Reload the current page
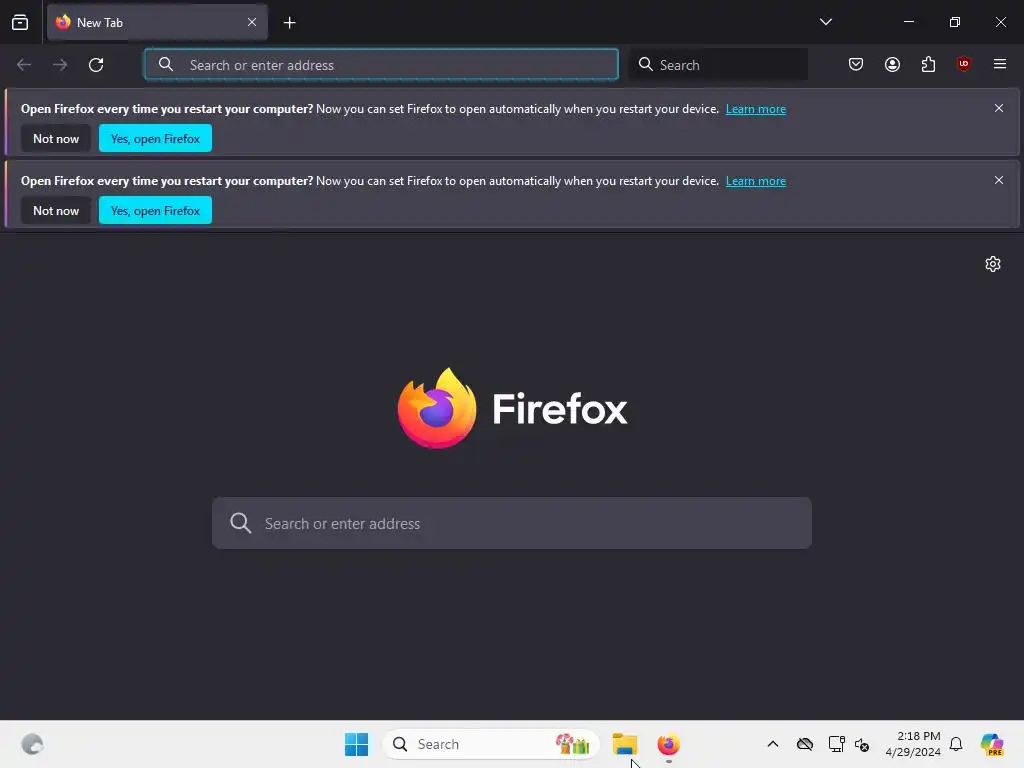Image resolution: width=1024 pixels, height=768 pixels. pos(96,65)
